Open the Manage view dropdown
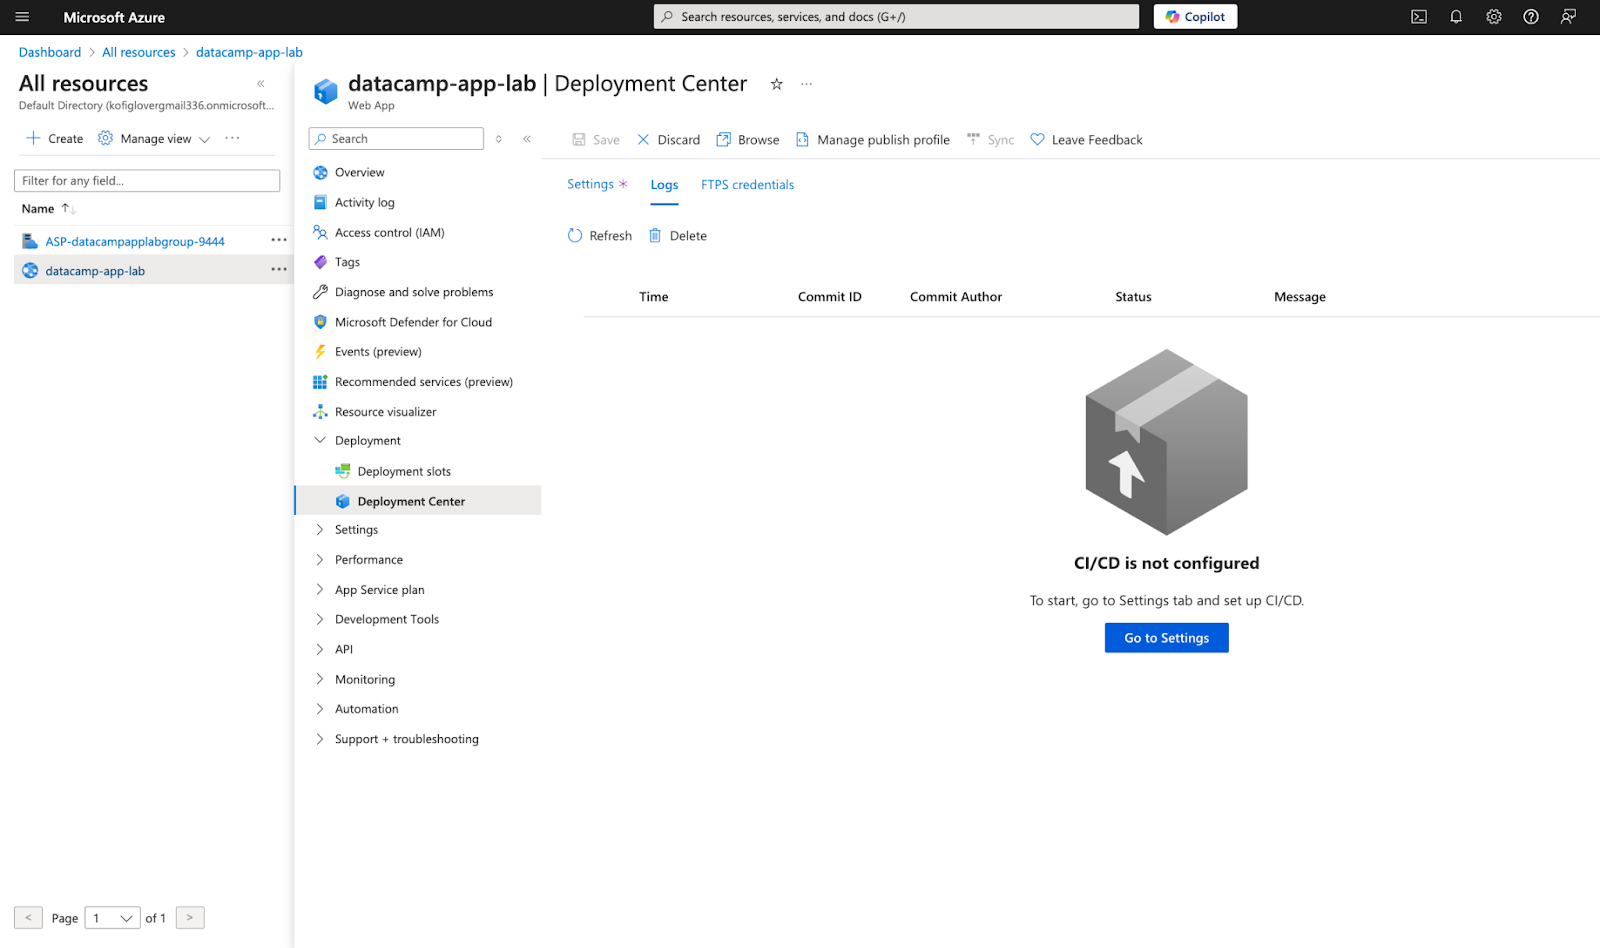This screenshot has height=948, width=1600. coord(154,139)
